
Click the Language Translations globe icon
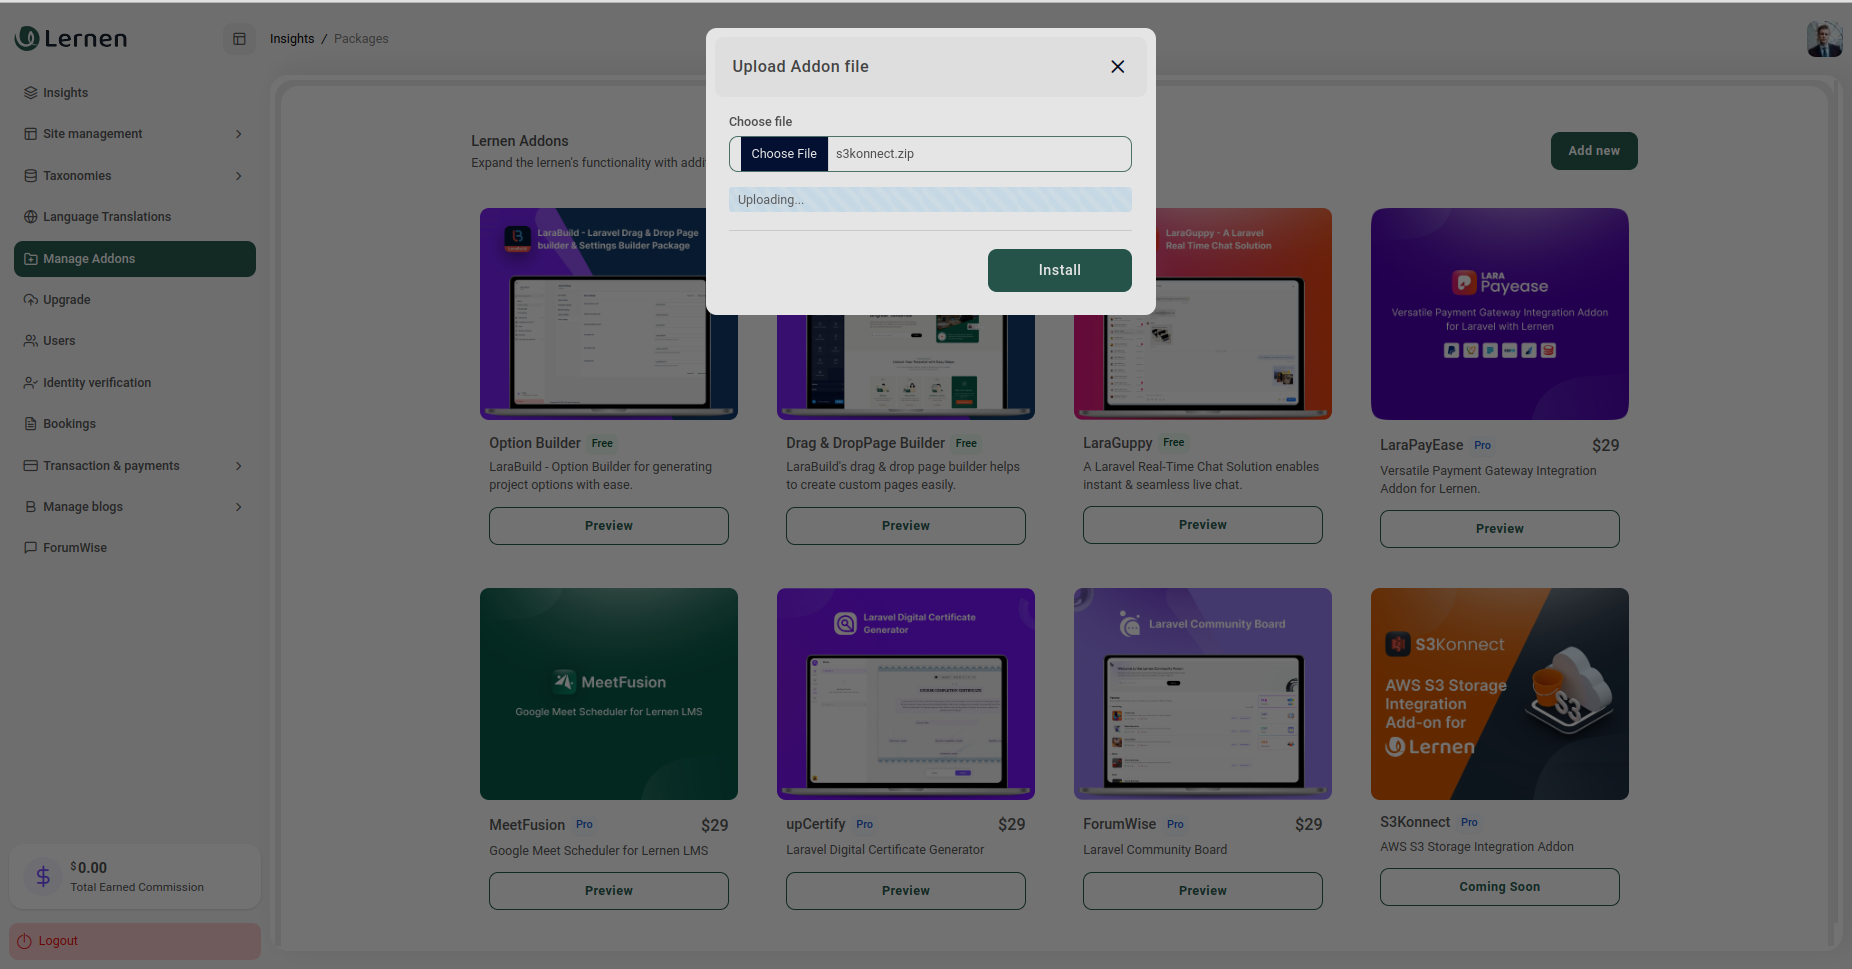(31, 217)
